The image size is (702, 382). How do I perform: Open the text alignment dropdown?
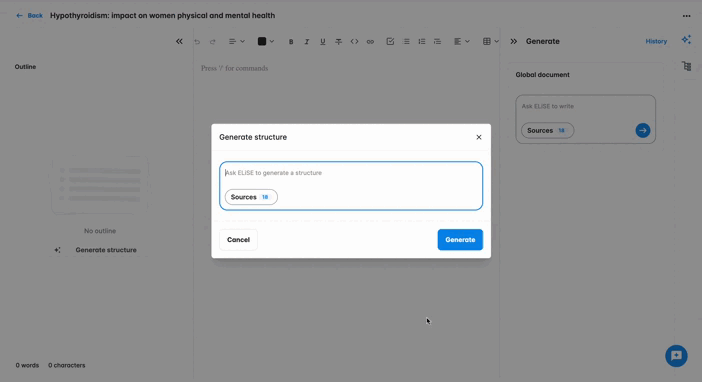(462, 42)
